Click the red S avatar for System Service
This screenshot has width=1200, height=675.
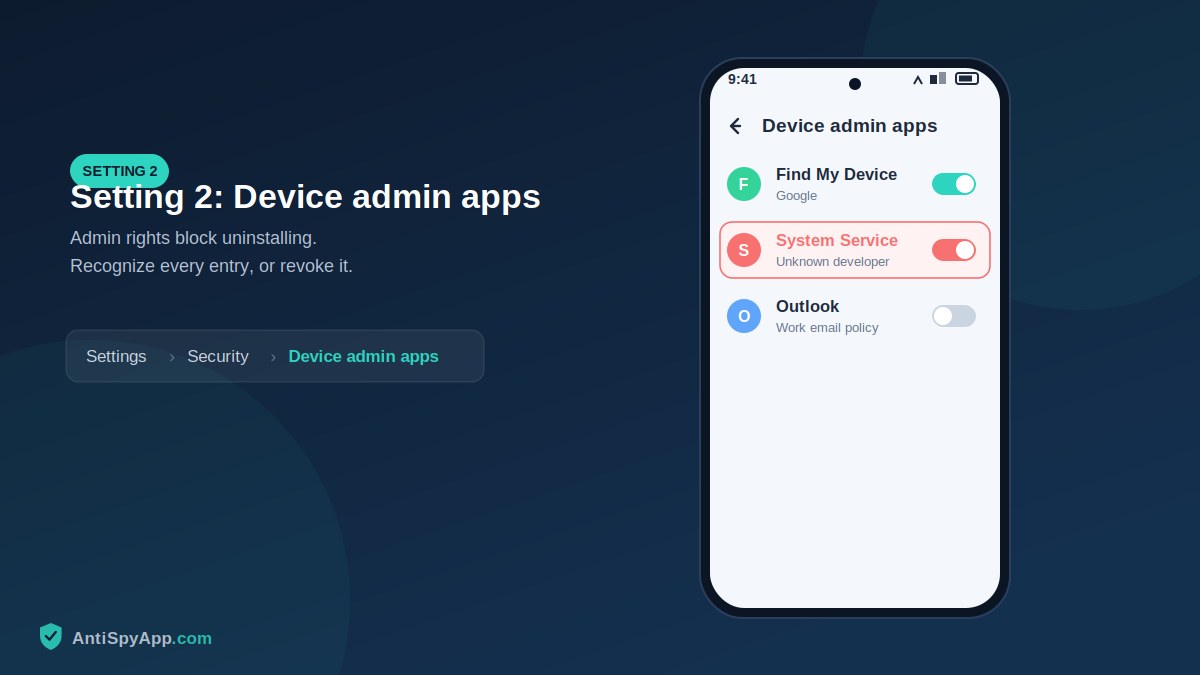[x=744, y=250]
